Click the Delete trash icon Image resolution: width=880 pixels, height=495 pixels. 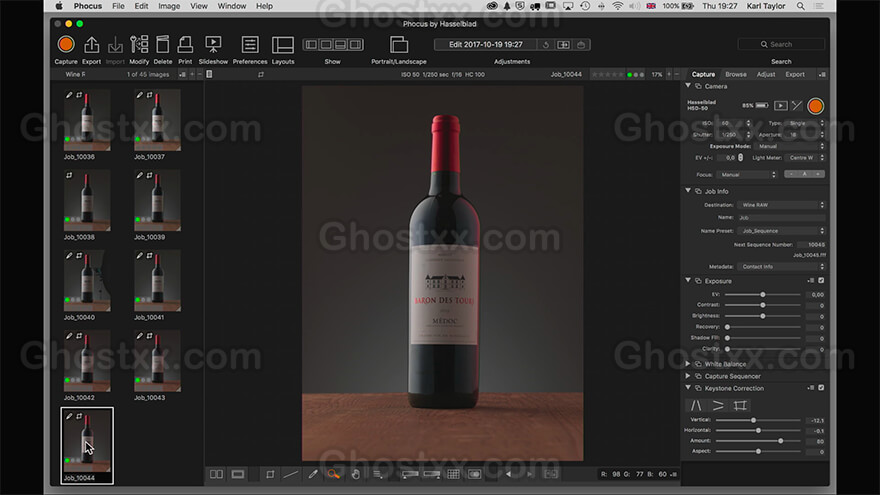tap(163, 44)
